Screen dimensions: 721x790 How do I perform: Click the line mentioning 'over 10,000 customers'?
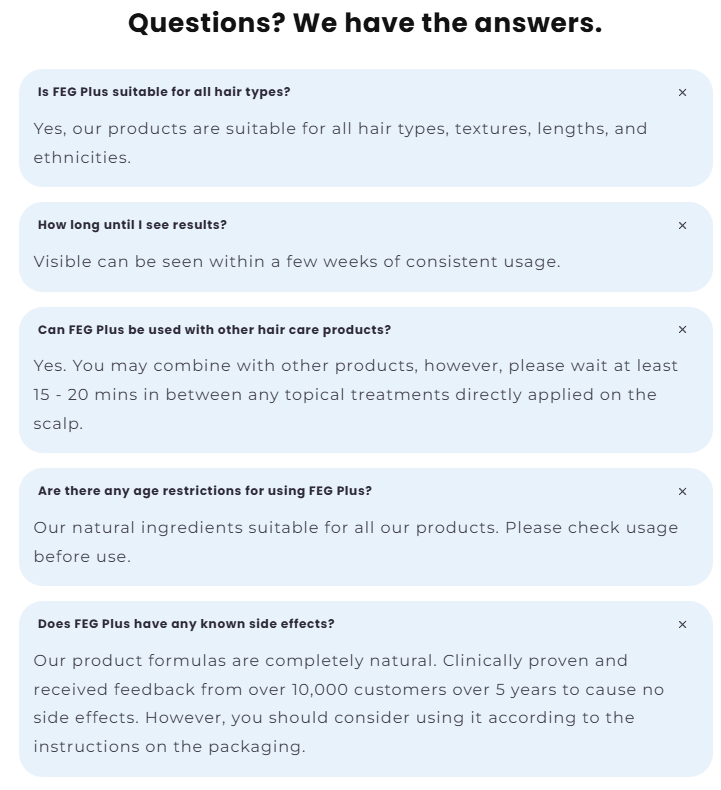(348, 690)
